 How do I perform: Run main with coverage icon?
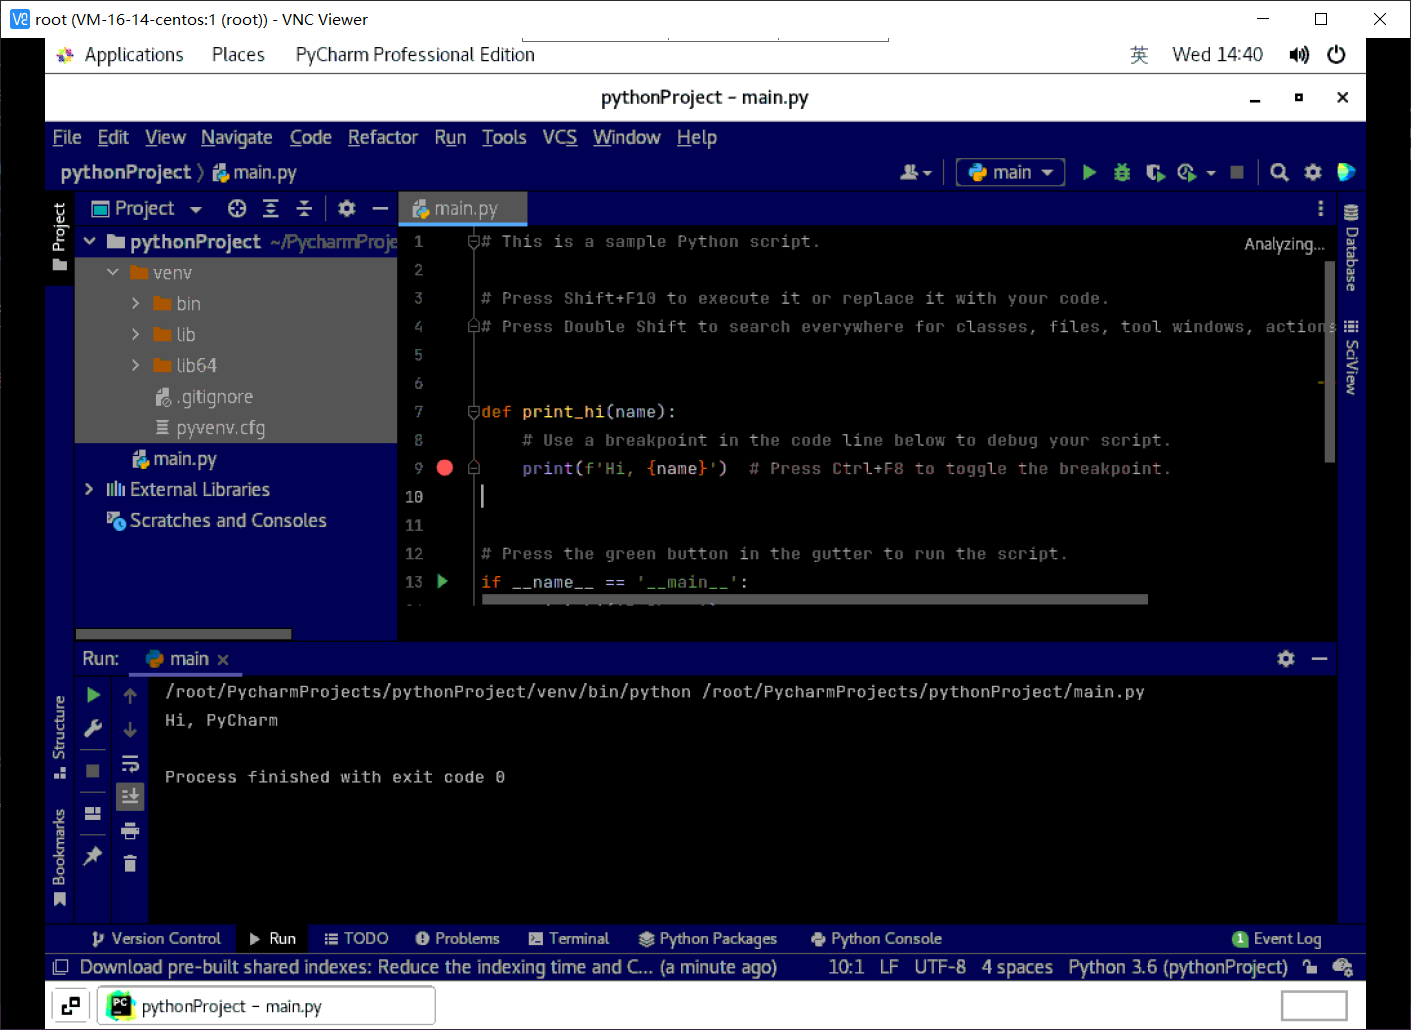[1155, 172]
